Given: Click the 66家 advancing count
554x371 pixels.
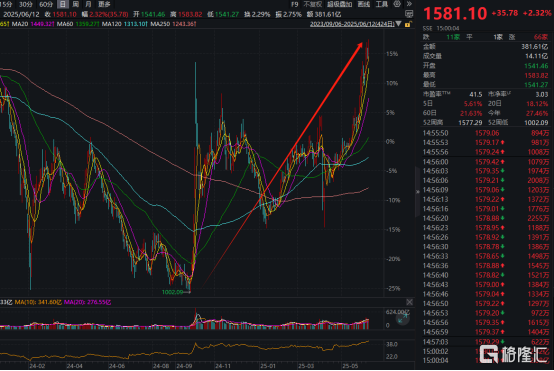Looking at the screenshot, I should pos(541,37).
